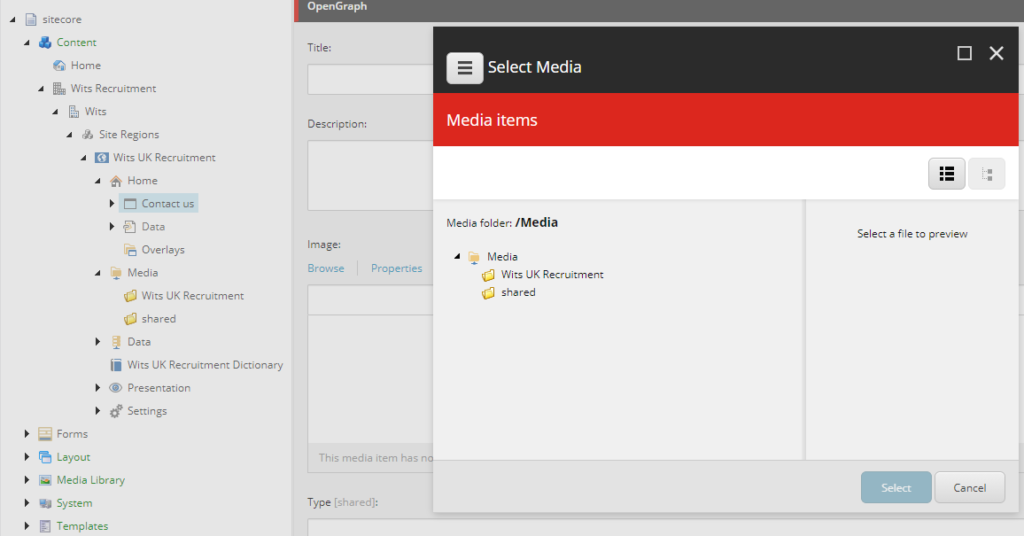Screen dimensions: 1024x536
Task: Collapse the Wits Recruitment node
Action: (x=41, y=88)
